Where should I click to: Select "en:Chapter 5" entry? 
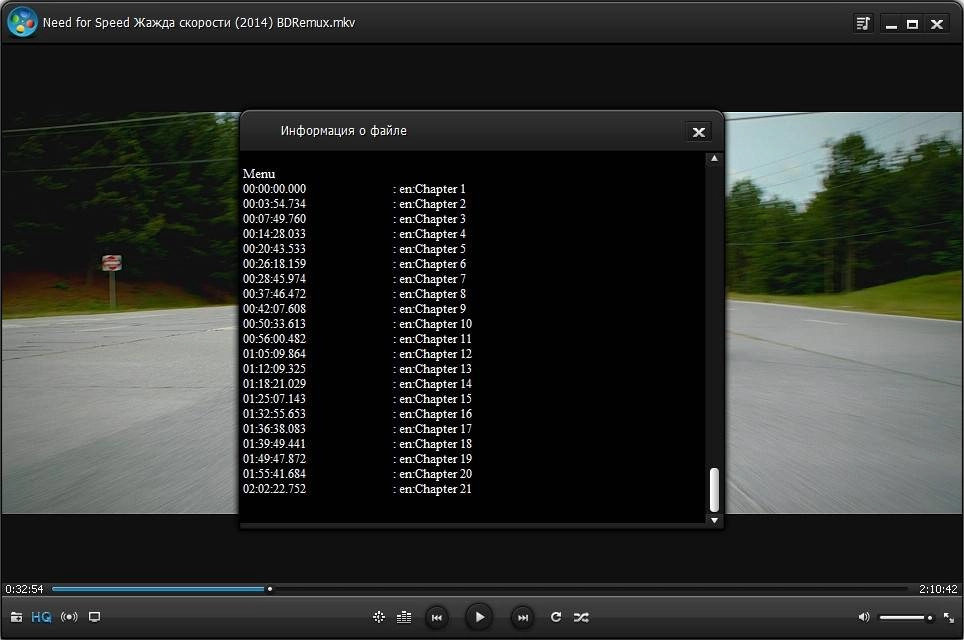coord(432,249)
